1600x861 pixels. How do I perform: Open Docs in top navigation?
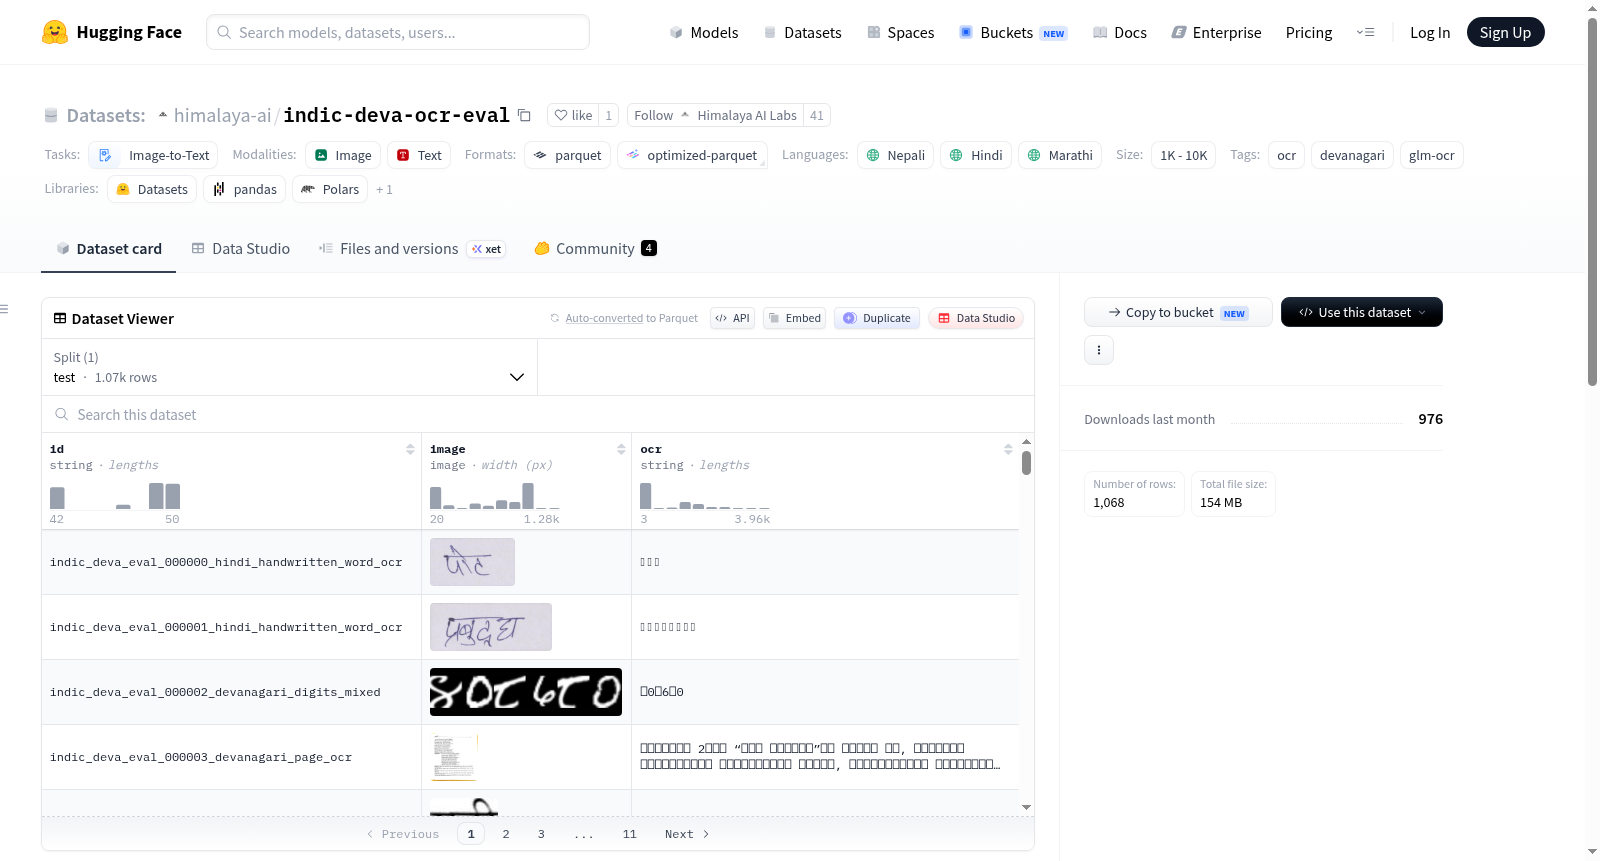click(x=1120, y=32)
